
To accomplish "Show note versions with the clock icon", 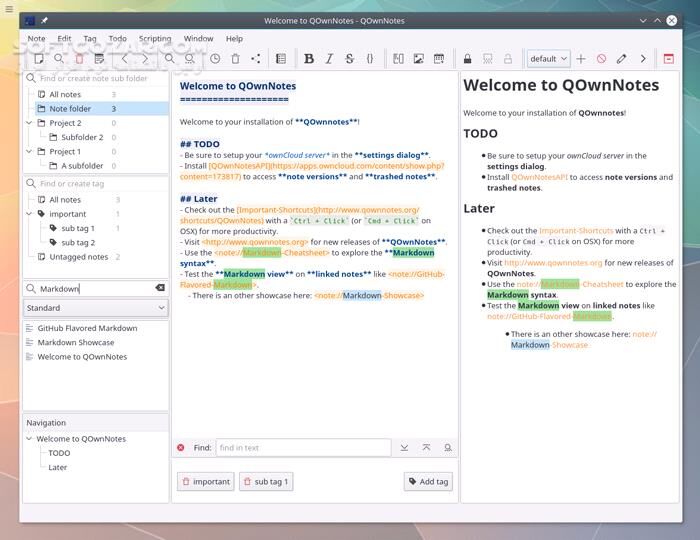I will pyautogui.click(x=215, y=58).
